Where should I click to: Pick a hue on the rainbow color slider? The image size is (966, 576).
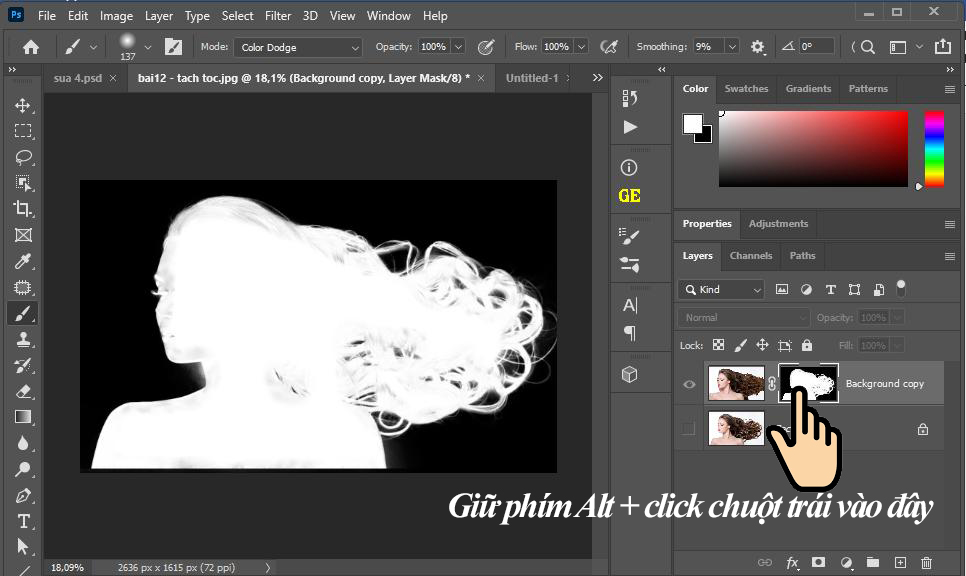point(934,150)
